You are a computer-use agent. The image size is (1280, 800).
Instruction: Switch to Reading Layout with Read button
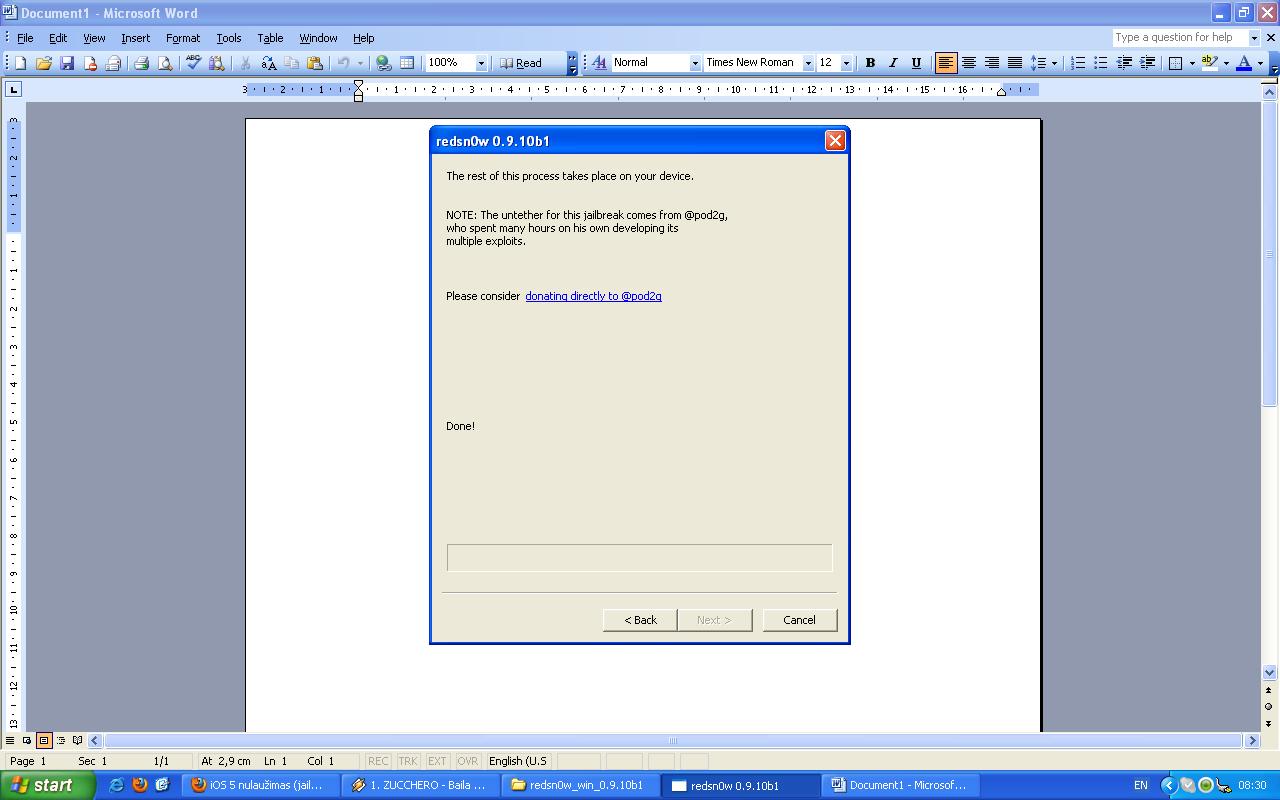[521, 63]
